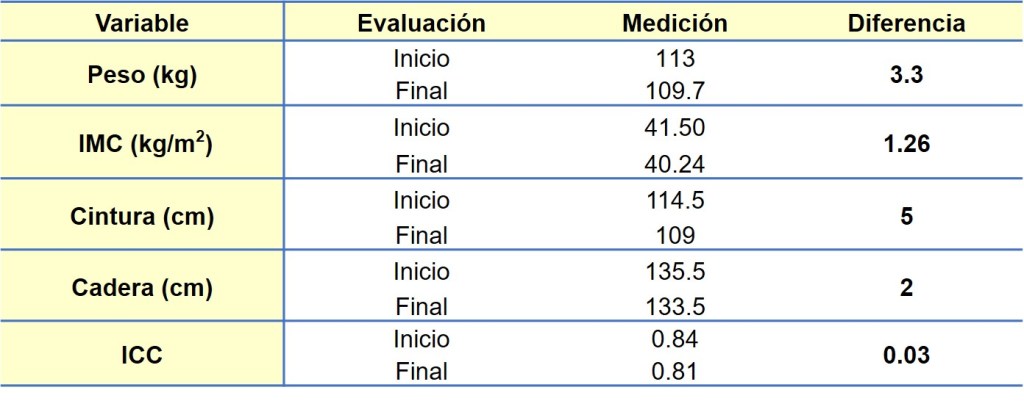
Task: Click the Medición column header
Action: (674, 24)
